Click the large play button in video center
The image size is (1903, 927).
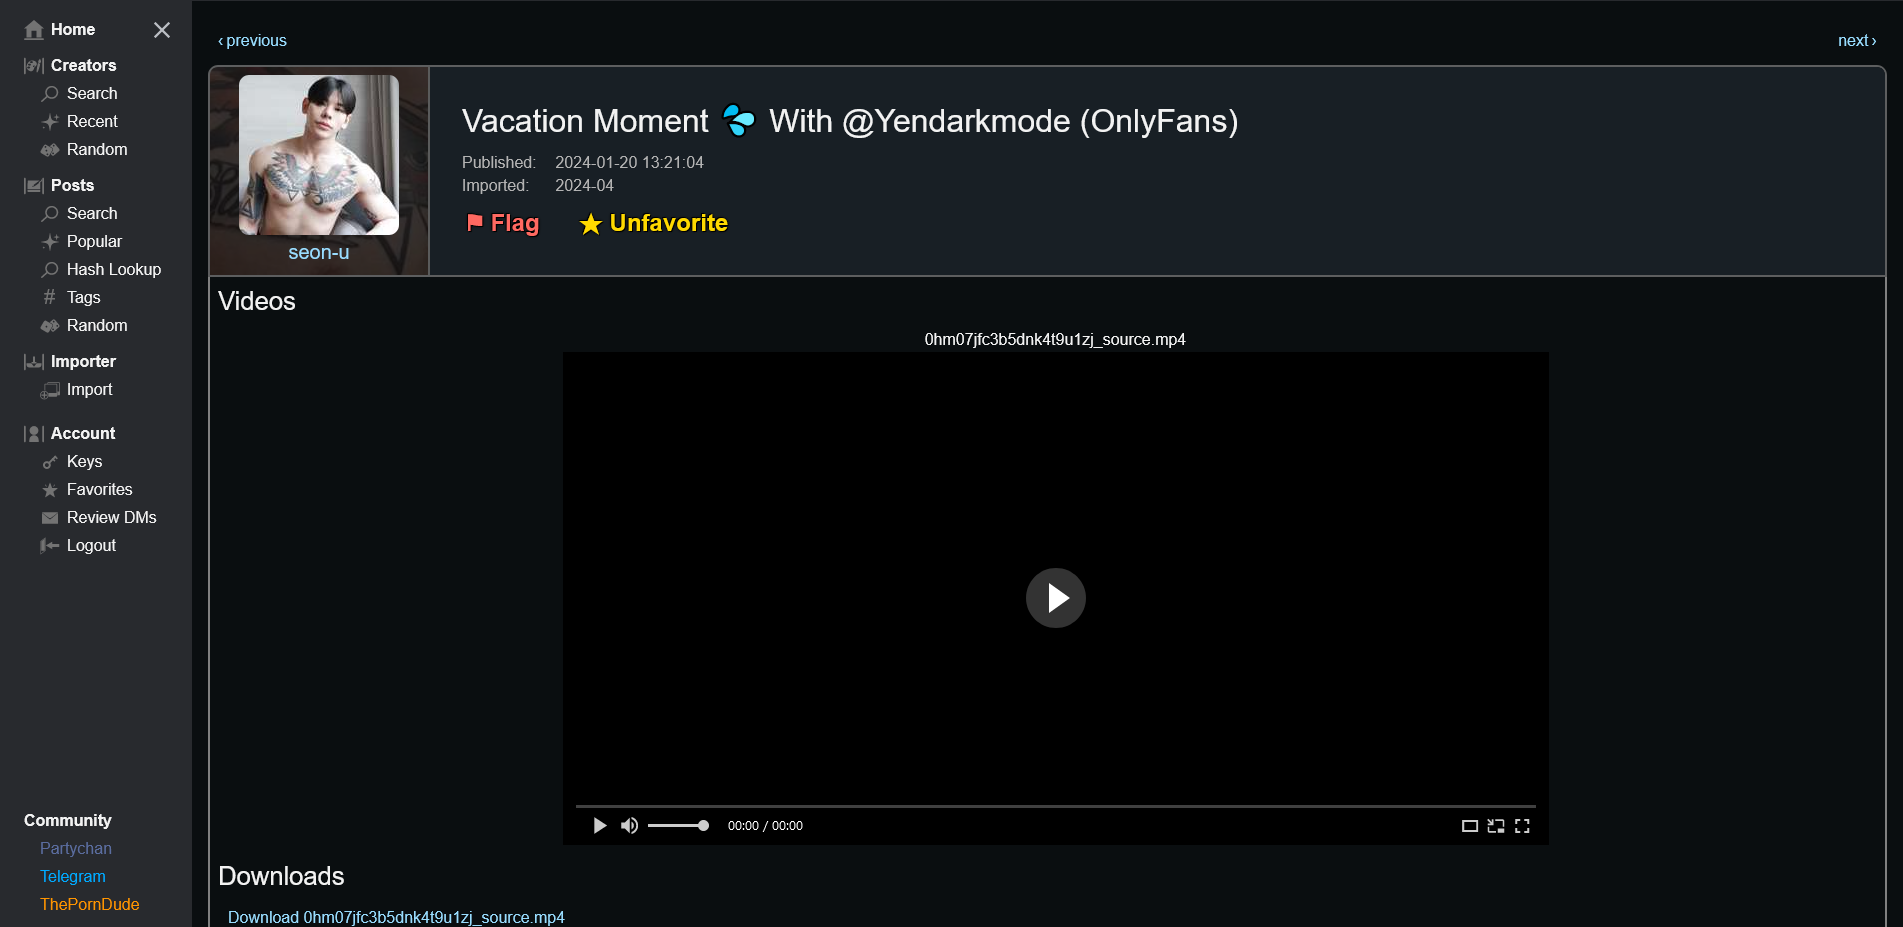click(1055, 598)
